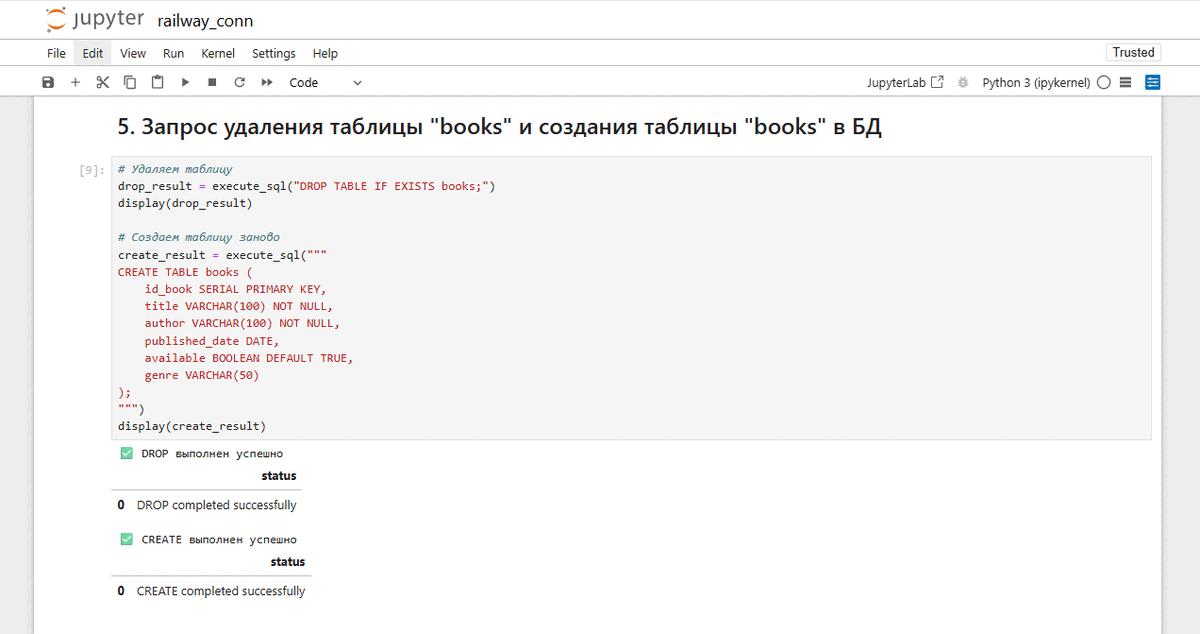Run the selected cell with the play icon
Screen dimensions: 1200x634
coord(185,82)
